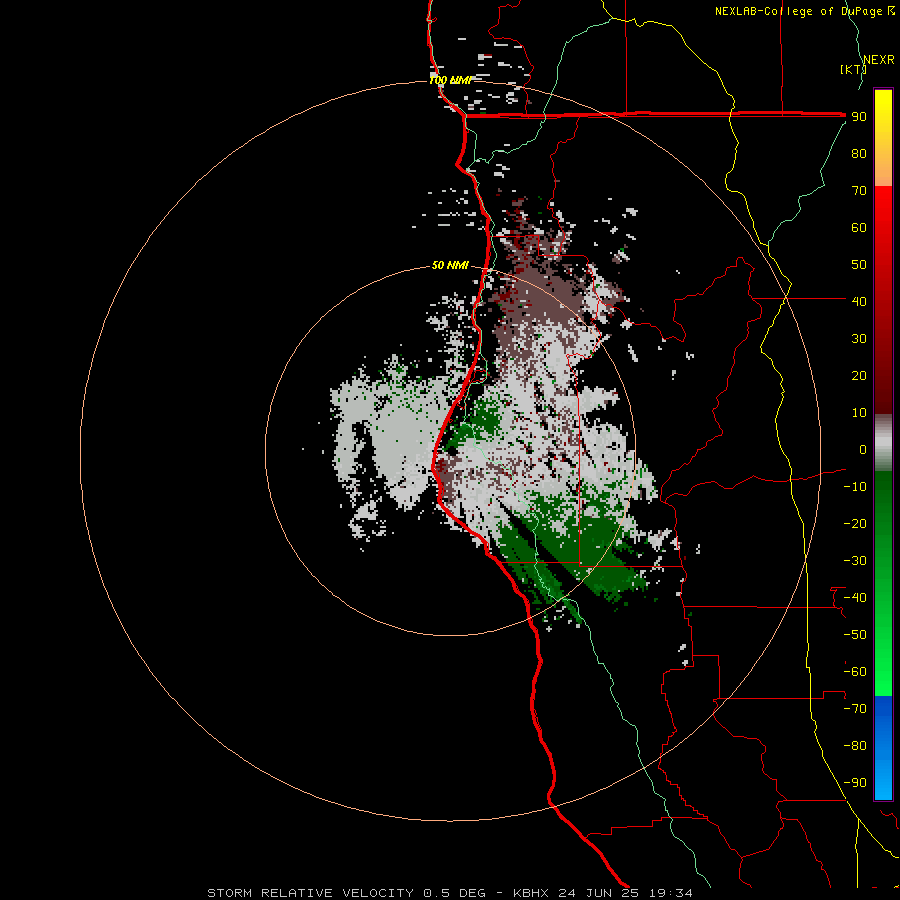This screenshot has height=900, width=900.
Task: Select the -90 scale label
Action: (x=855, y=783)
